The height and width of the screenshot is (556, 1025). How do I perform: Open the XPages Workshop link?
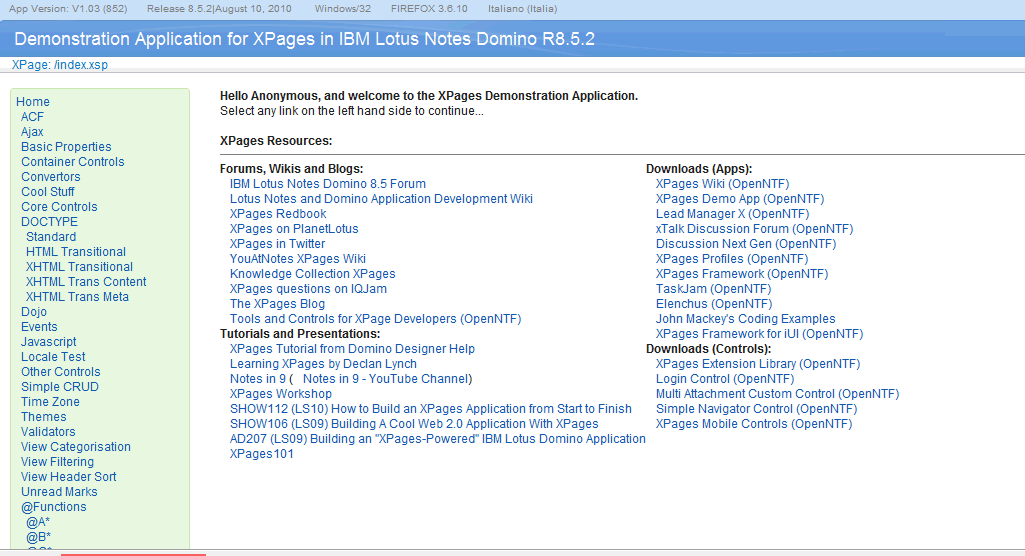(x=280, y=395)
